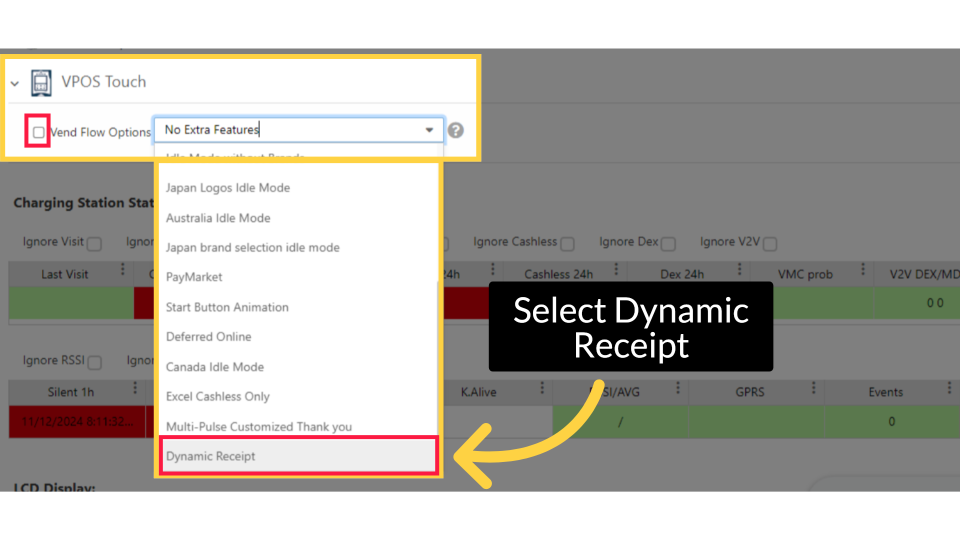This screenshot has height=540, width=960.
Task: Click the K.Alive column header
Action: (x=479, y=392)
